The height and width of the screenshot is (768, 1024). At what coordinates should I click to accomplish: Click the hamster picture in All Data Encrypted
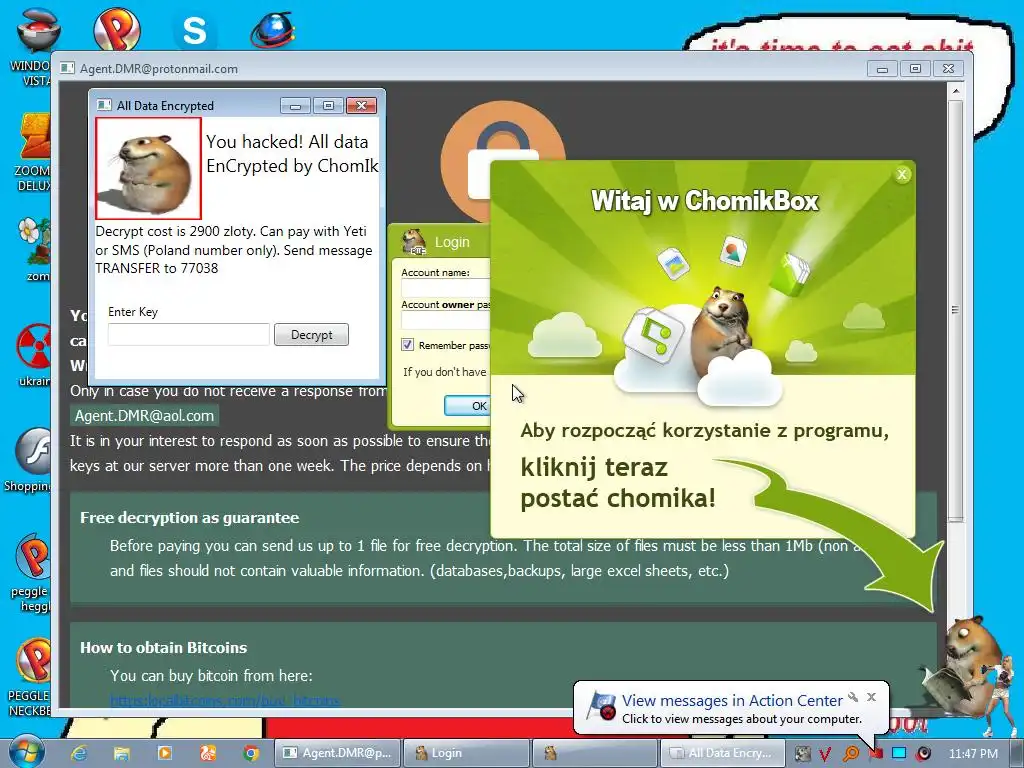coord(148,168)
